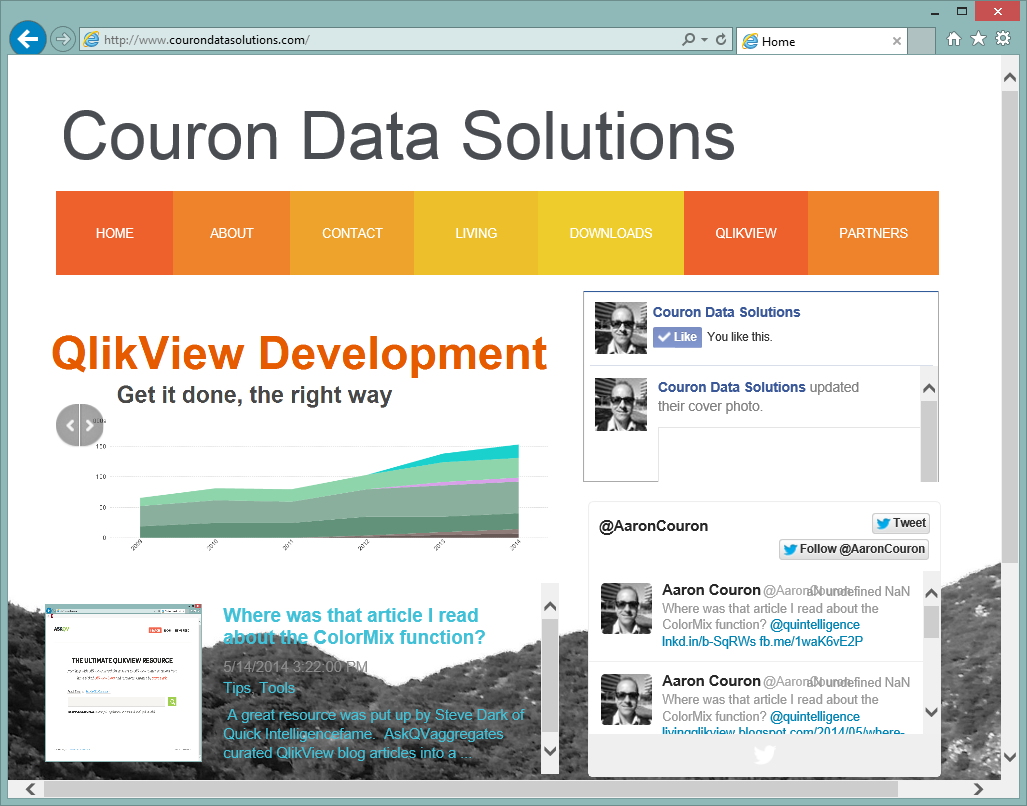Open the address bar dropdown arrow
The image size is (1027, 806).
coord(705,39)
